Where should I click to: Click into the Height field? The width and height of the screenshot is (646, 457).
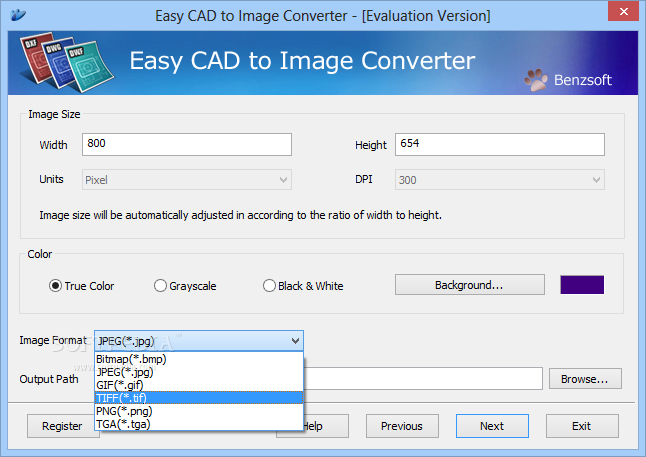500,144
